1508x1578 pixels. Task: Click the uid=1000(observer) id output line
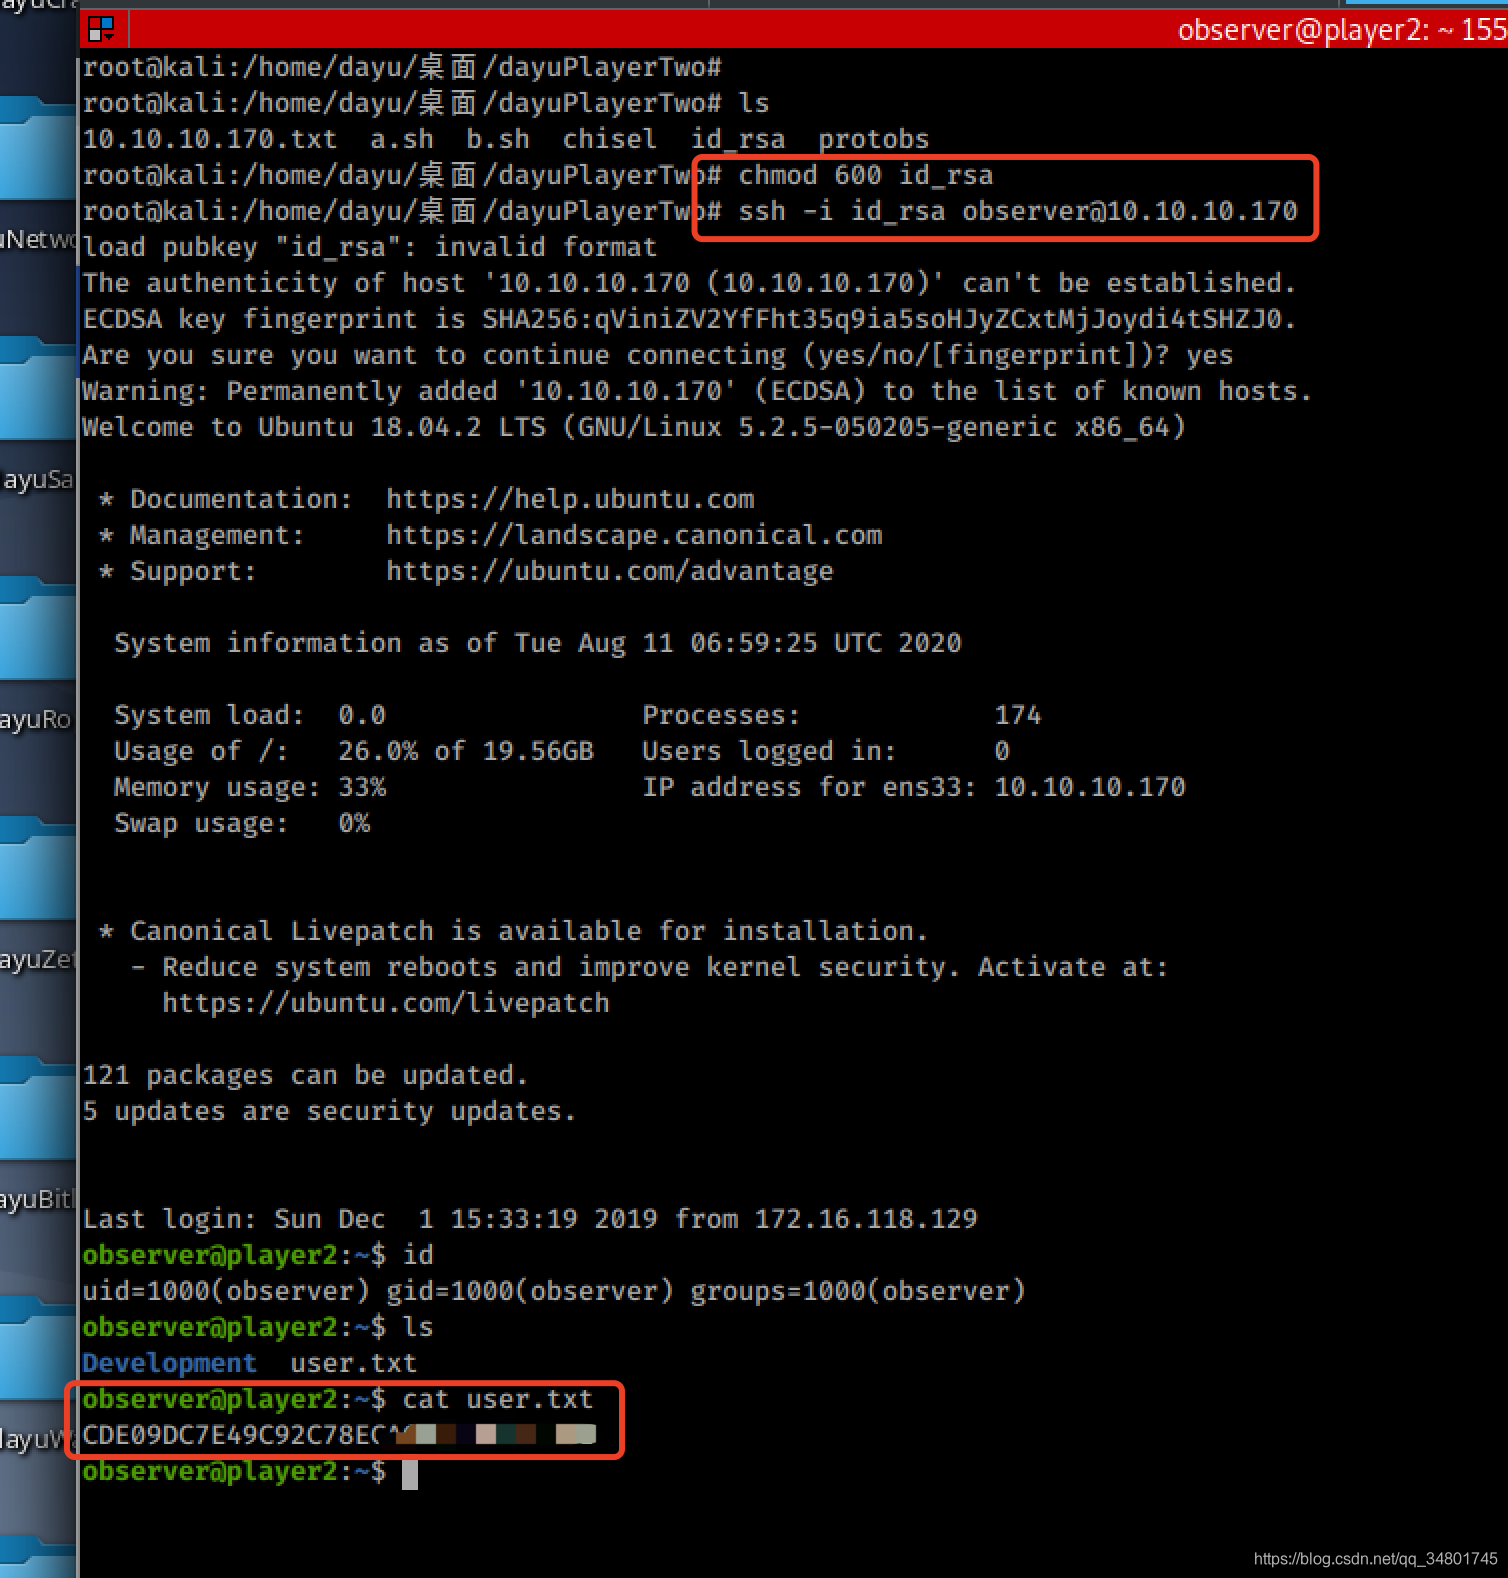pyautogui.click(x=554, y=1291)
